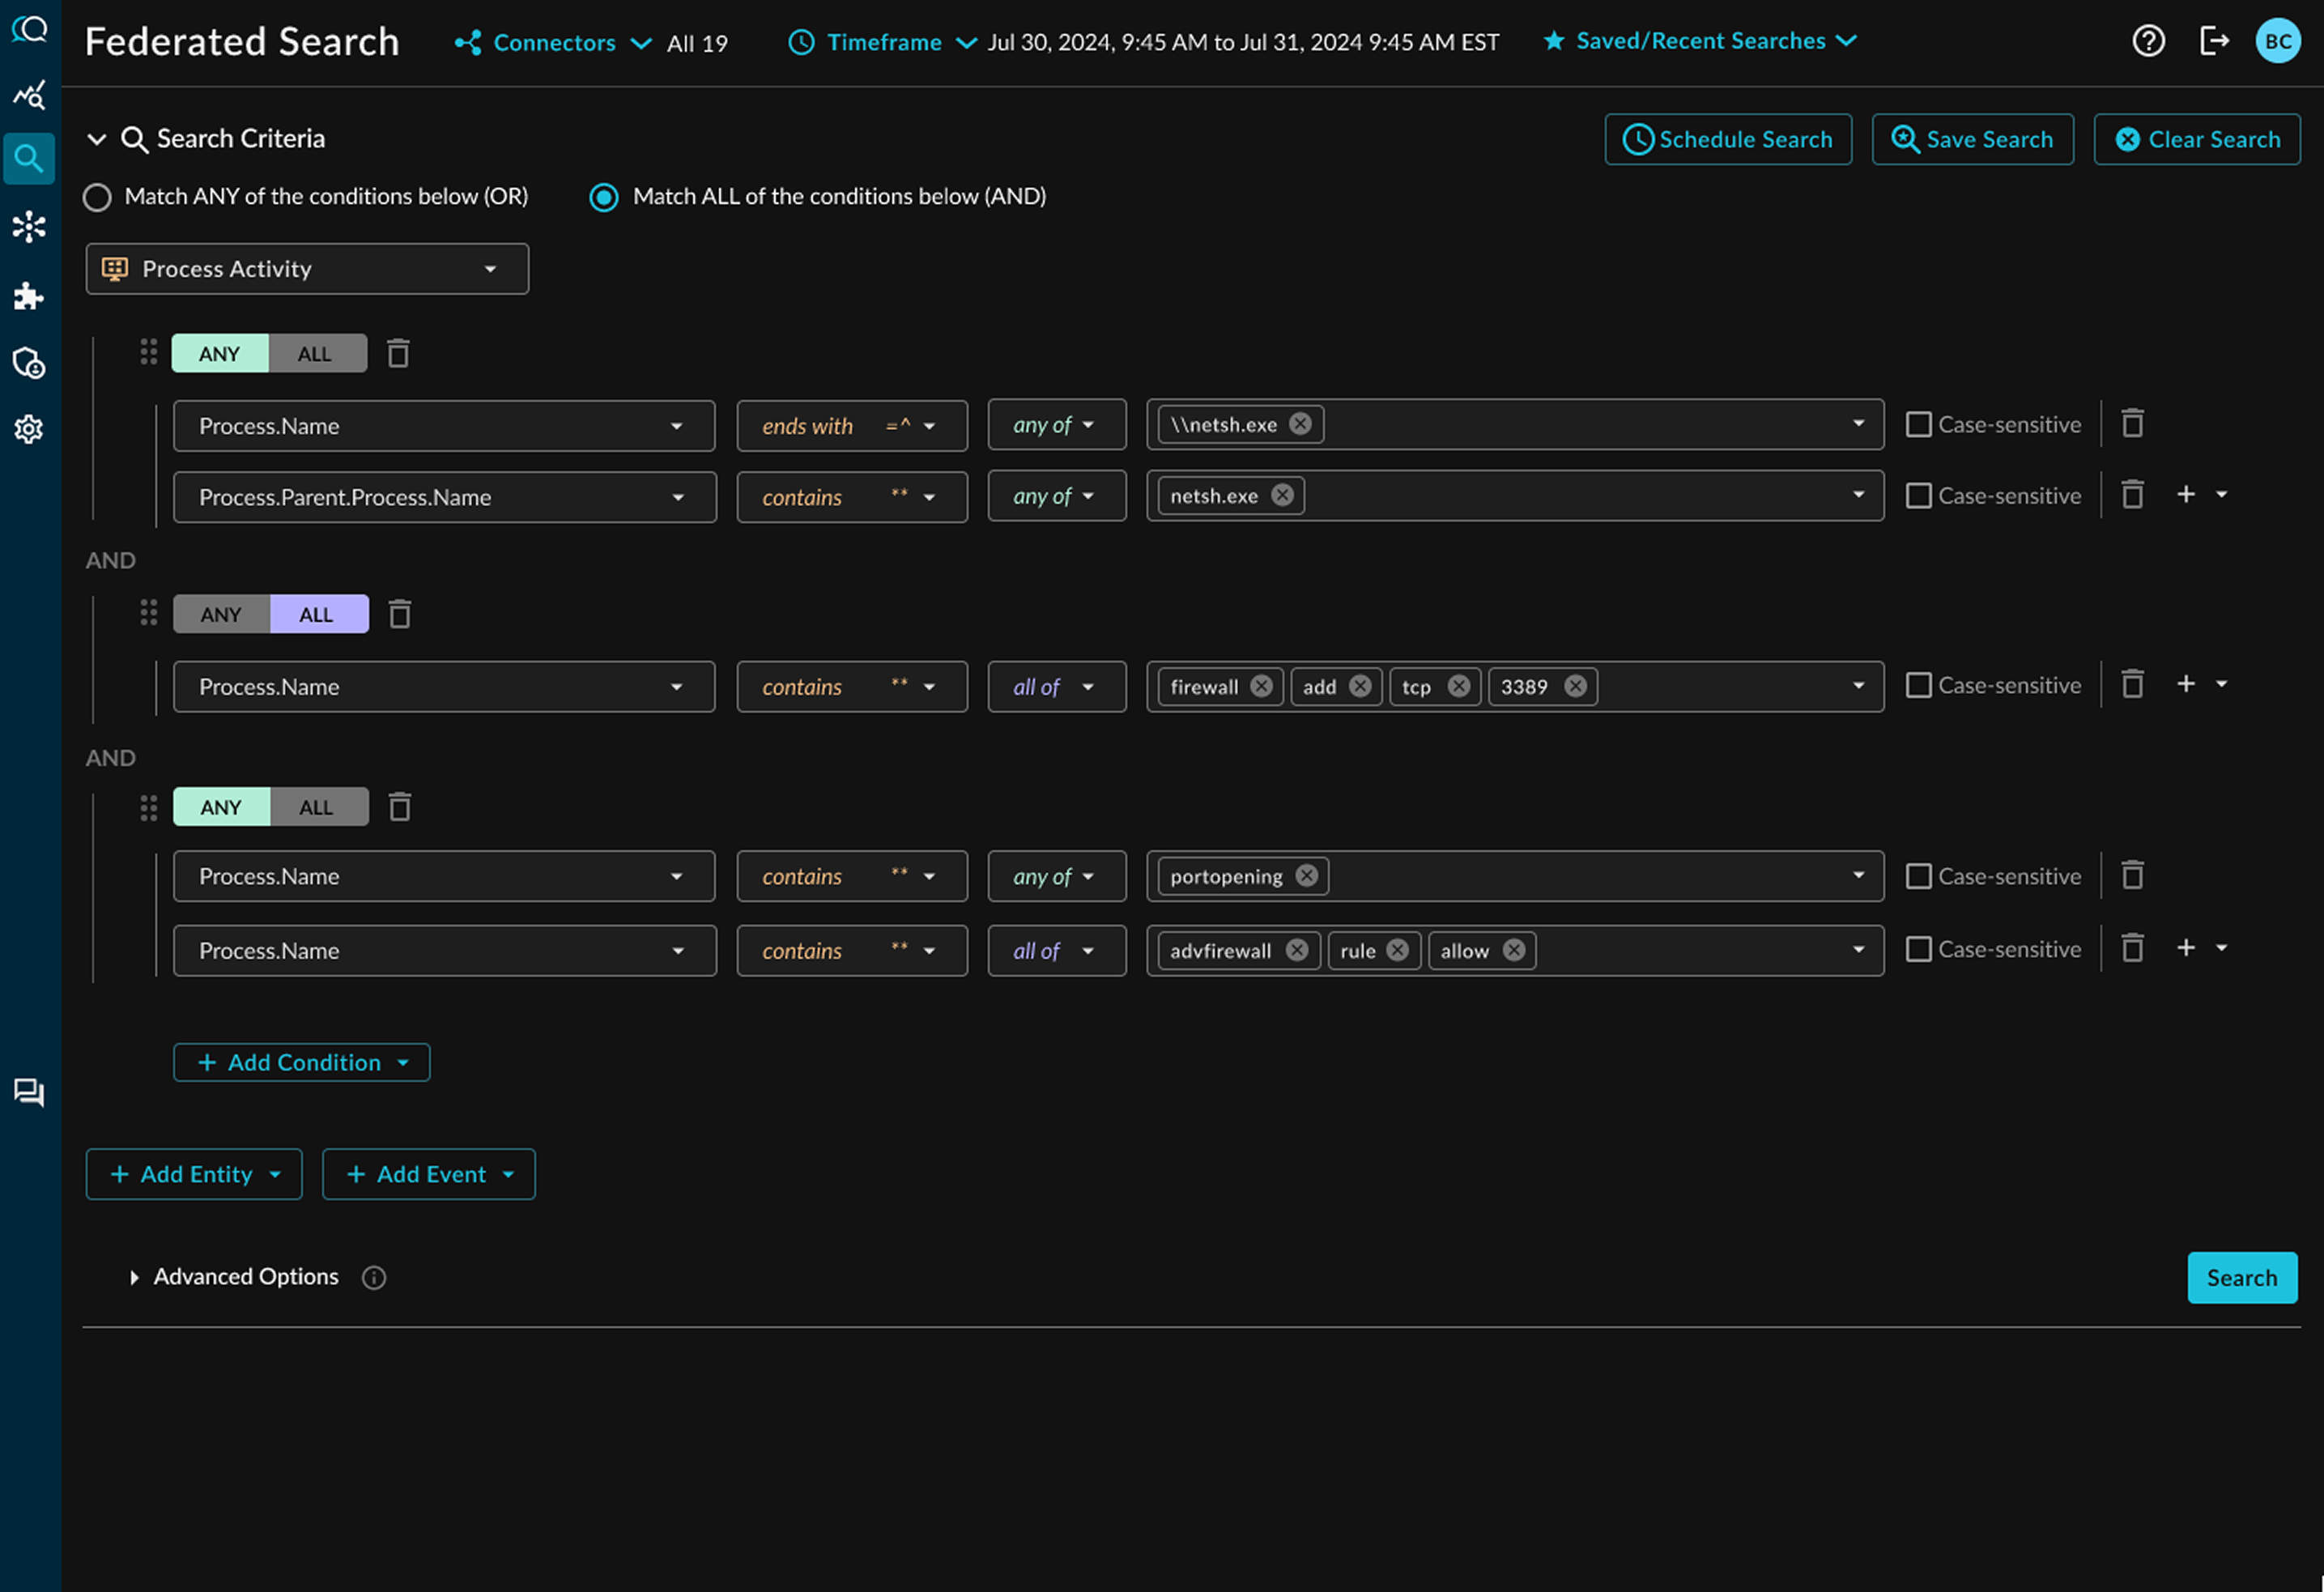Show info for Advanced Options
Screen dimensions: 2324x1592
pyautogui.click(x=374, y=1277)
